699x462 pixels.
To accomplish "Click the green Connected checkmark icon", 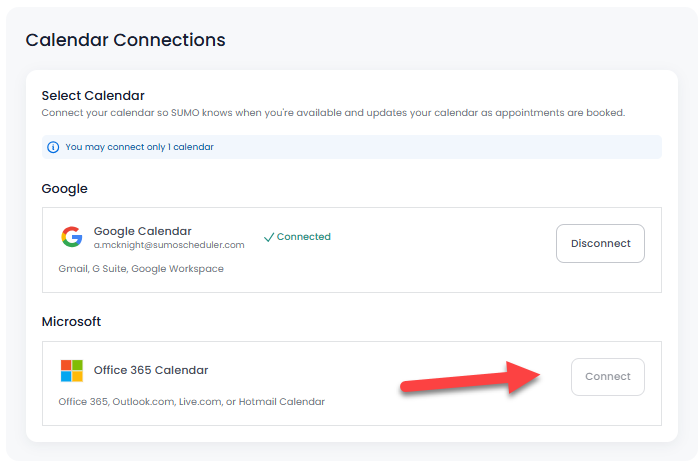I will click(x=268, y=237).
